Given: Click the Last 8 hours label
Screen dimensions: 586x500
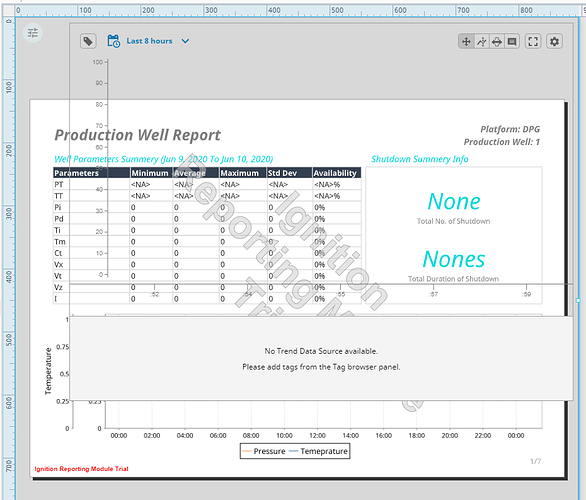Looking at the screenshot, I should 149,41.
